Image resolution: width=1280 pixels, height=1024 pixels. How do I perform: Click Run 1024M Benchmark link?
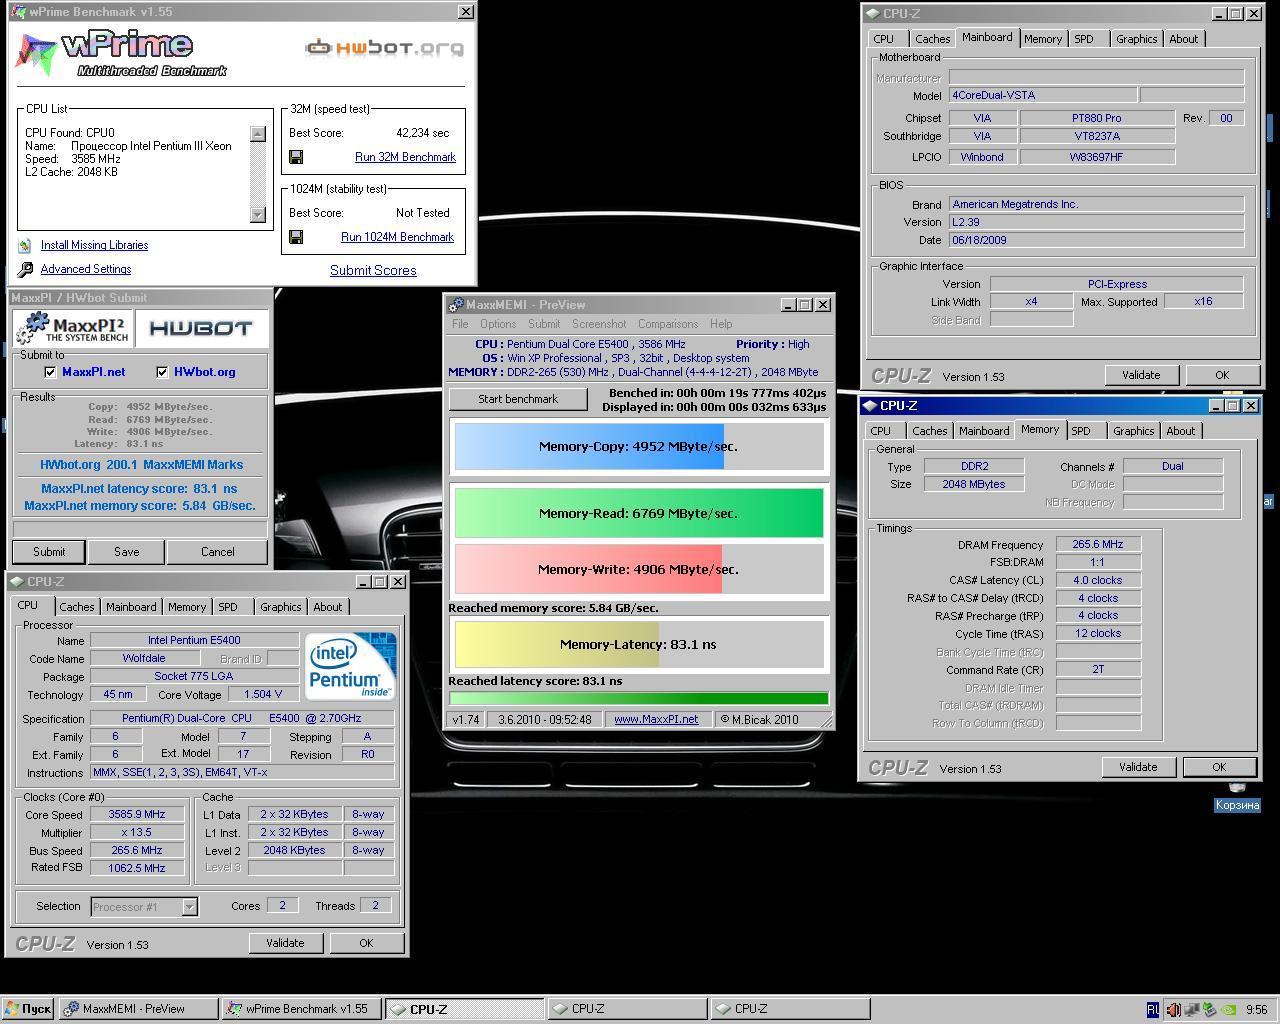pos(397,237)
